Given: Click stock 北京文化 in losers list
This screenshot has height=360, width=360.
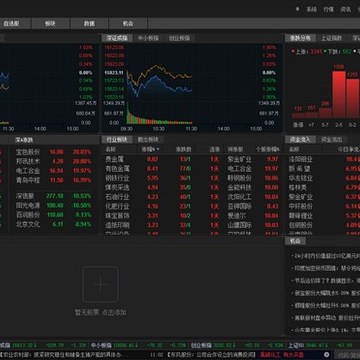Looking at the screenshot, I should click(x=28, y=224).
